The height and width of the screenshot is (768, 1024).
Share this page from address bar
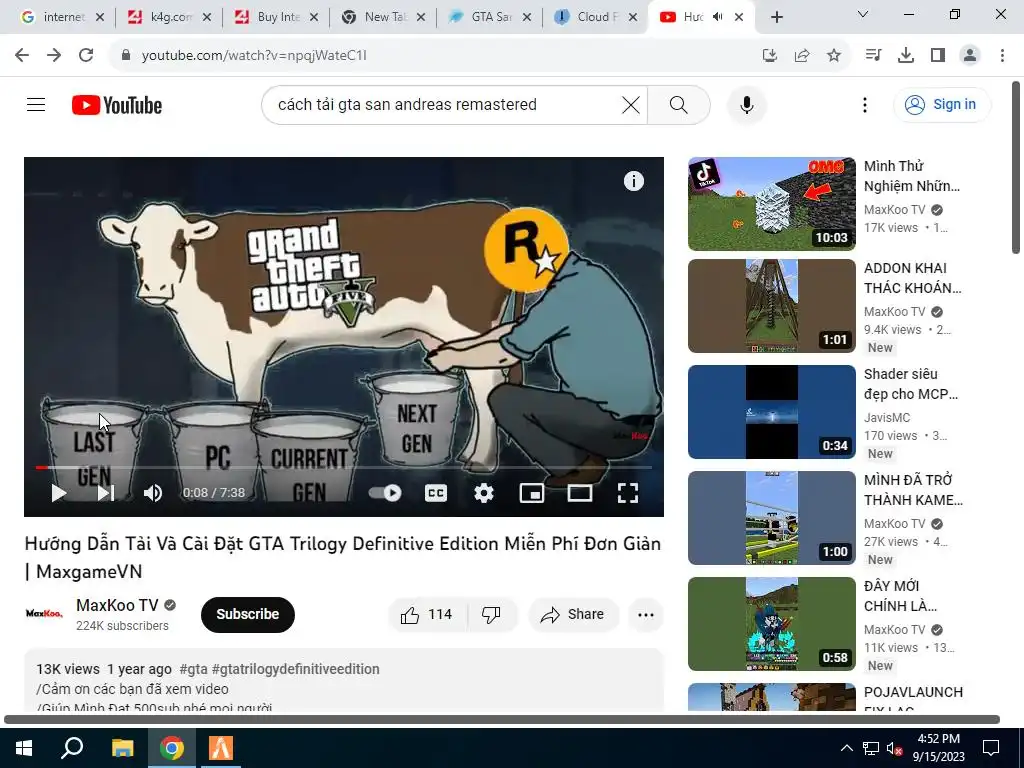pyautogui.click(x=802, y=56)
